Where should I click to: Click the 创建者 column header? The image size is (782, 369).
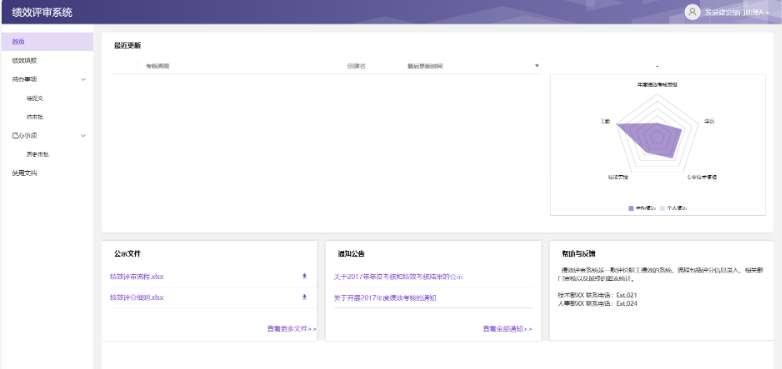[356, 66]
